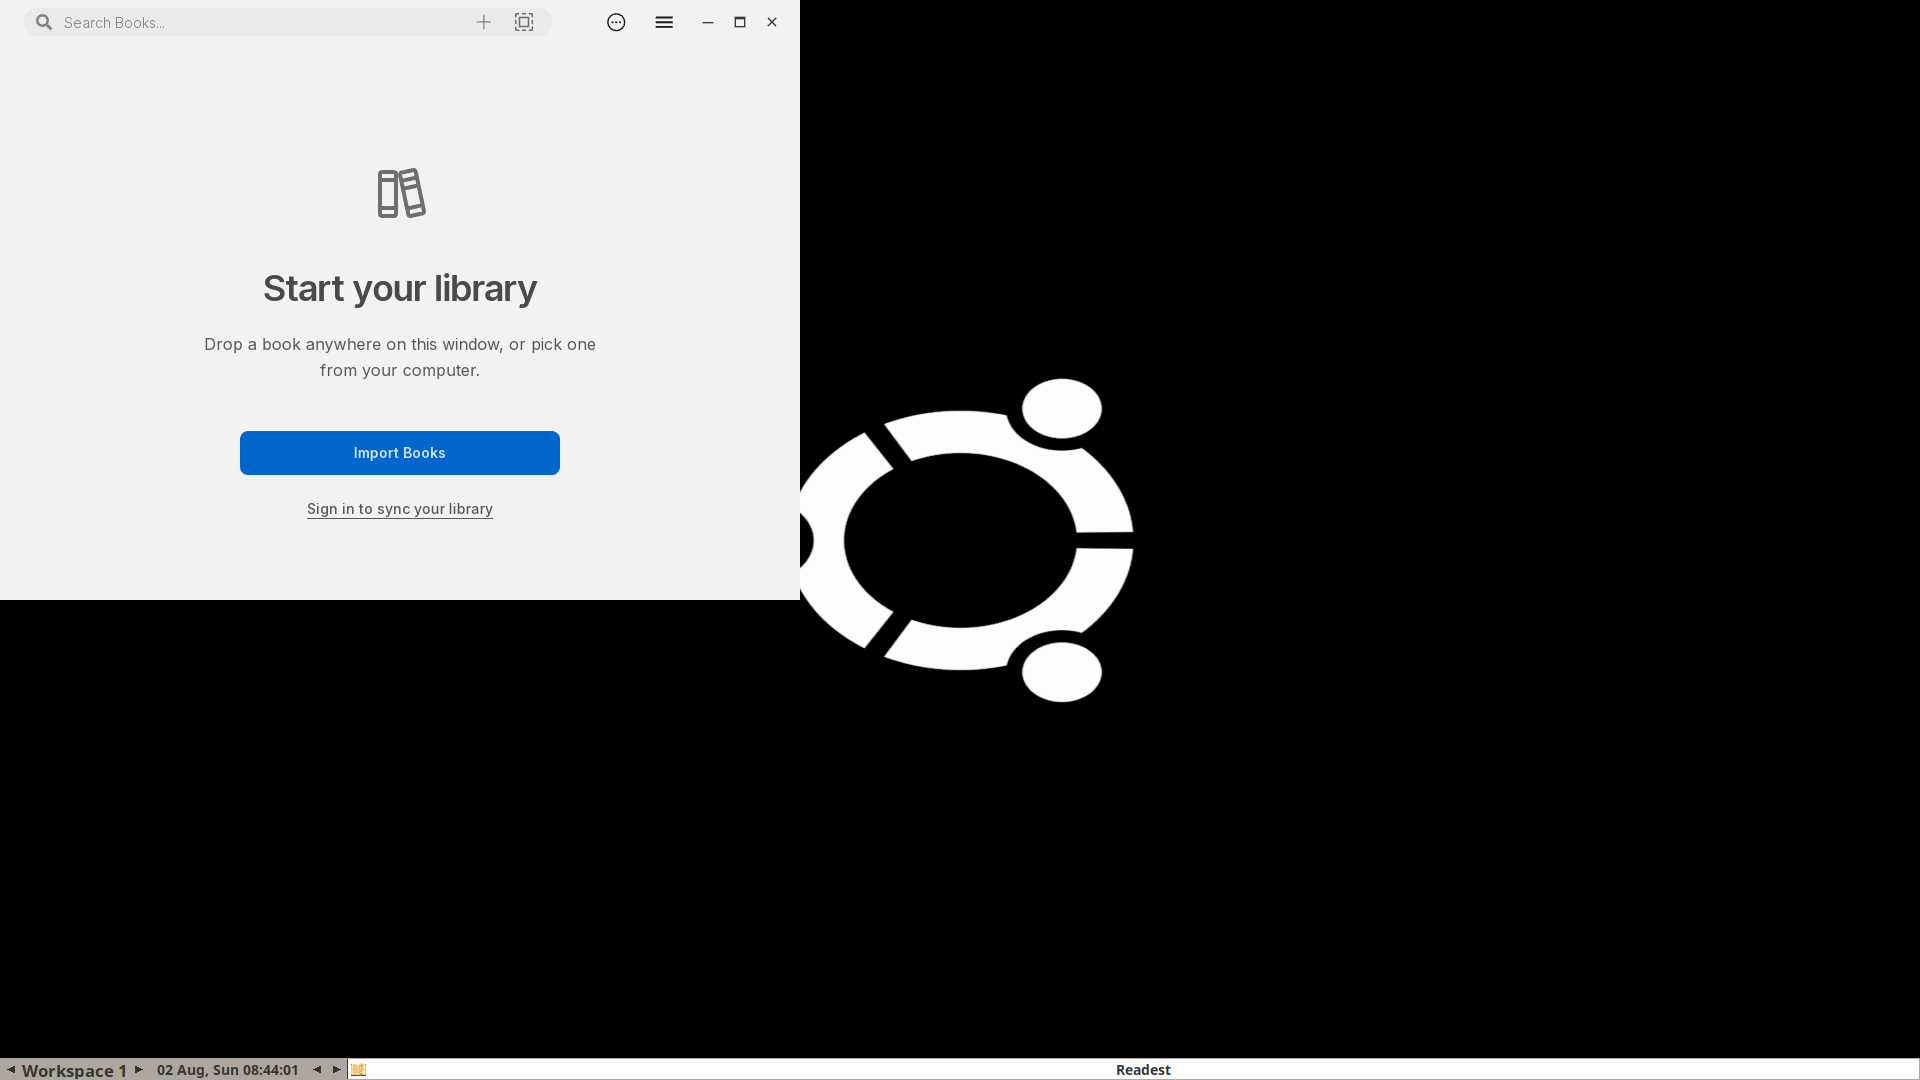Click the Start your library heading
The image size is (1920, 1080).
click(x=400, y=288)
